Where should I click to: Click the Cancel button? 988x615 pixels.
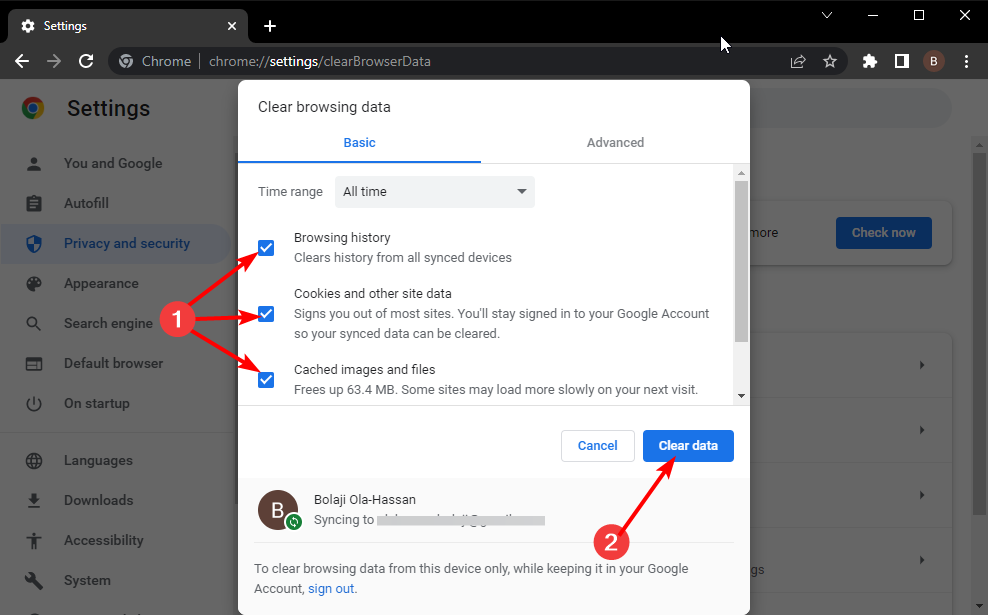[x=597, y=445]
